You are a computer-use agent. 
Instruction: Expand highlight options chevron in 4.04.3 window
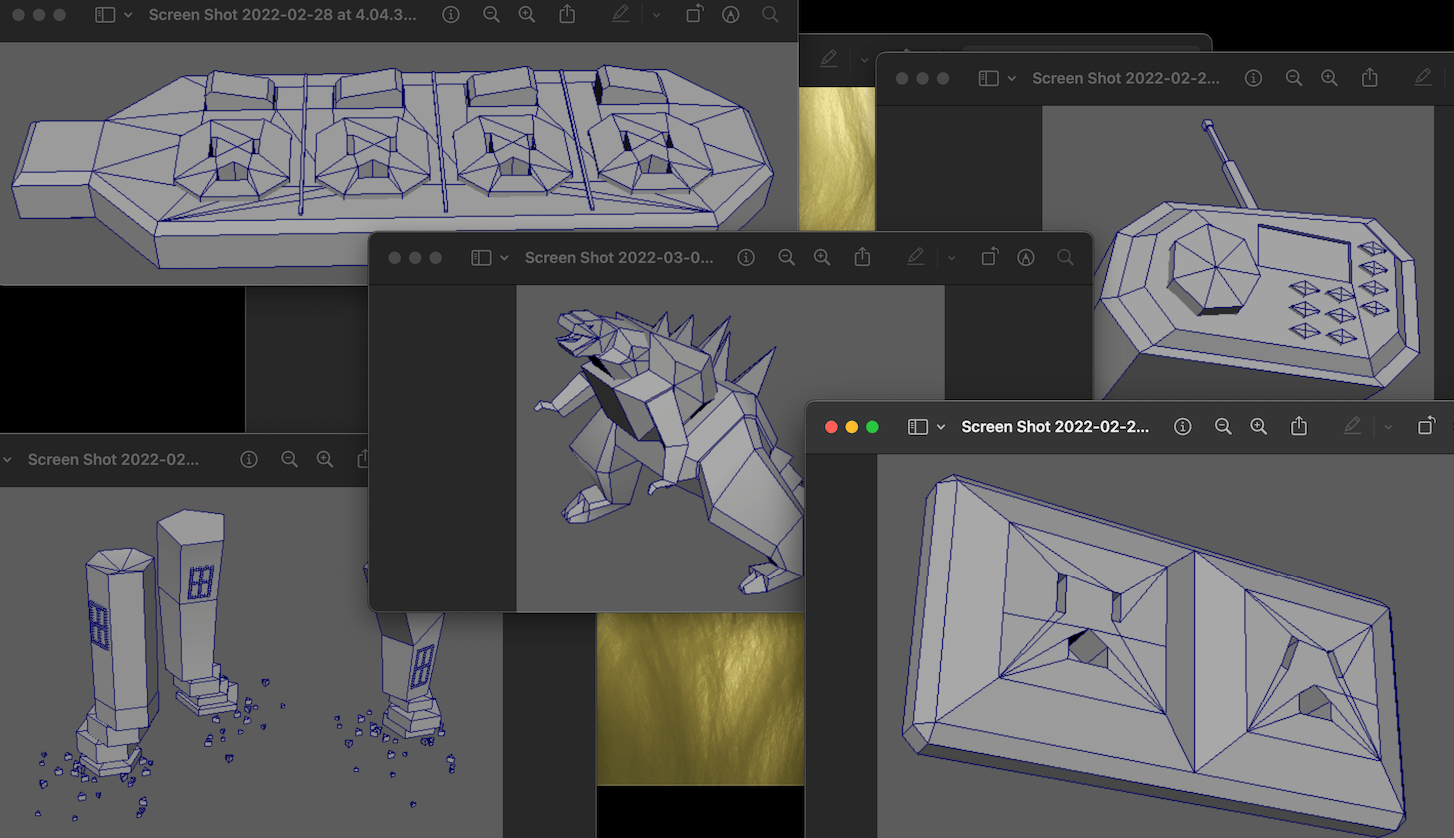(656, 15)
